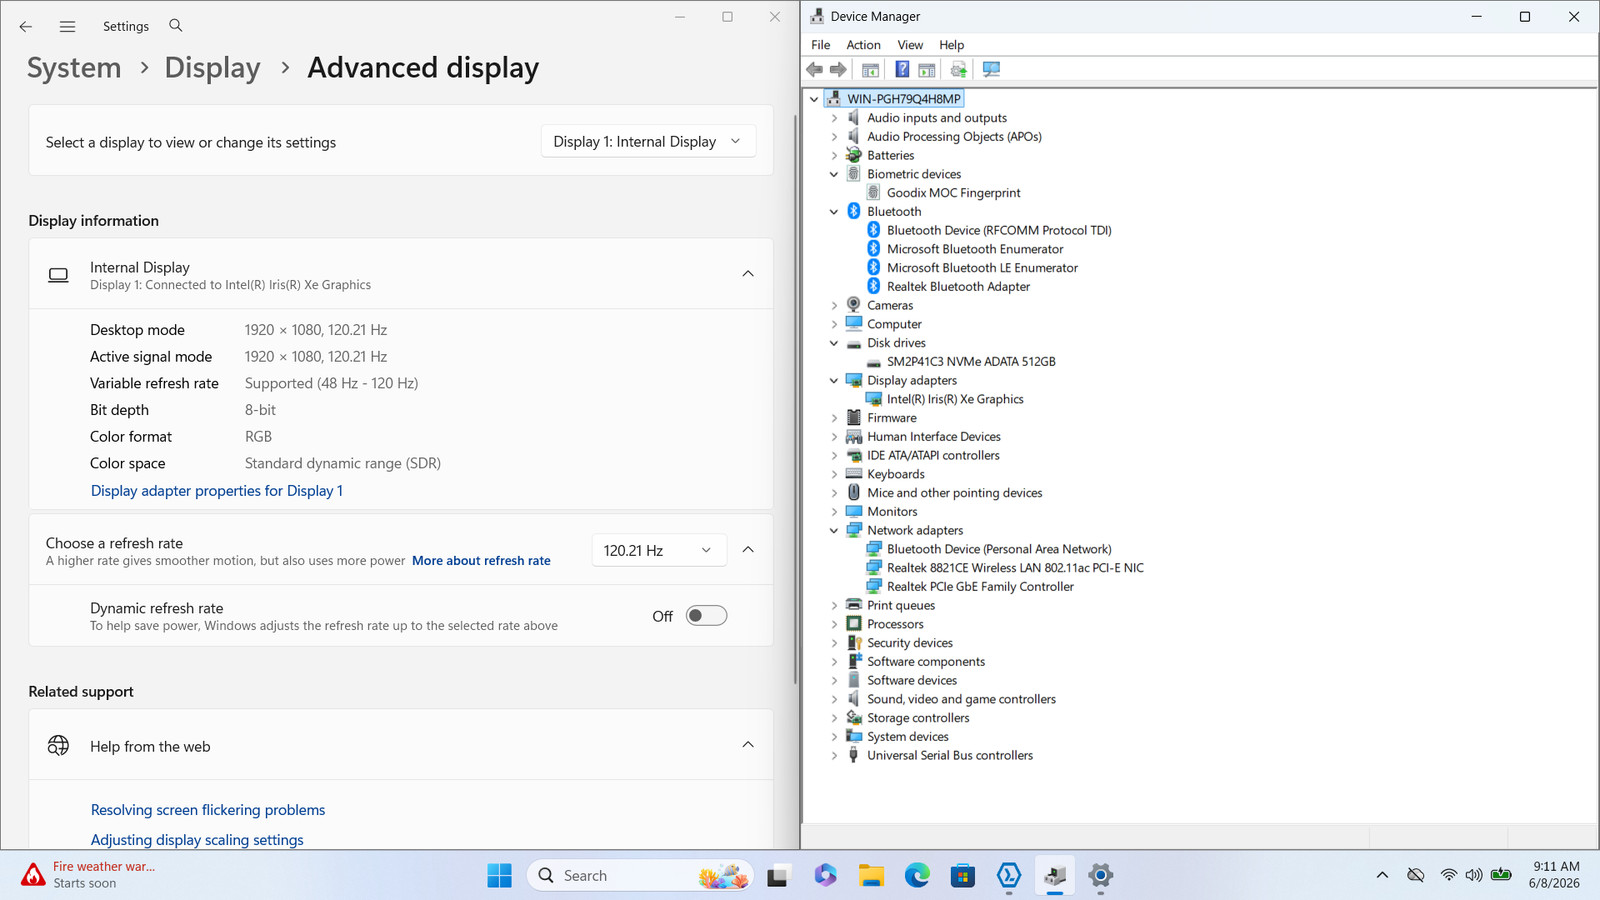Viewport: 1600px width, 900px height.
Task: Open the clock and date in taskbar
Action: click(1555, 875)
